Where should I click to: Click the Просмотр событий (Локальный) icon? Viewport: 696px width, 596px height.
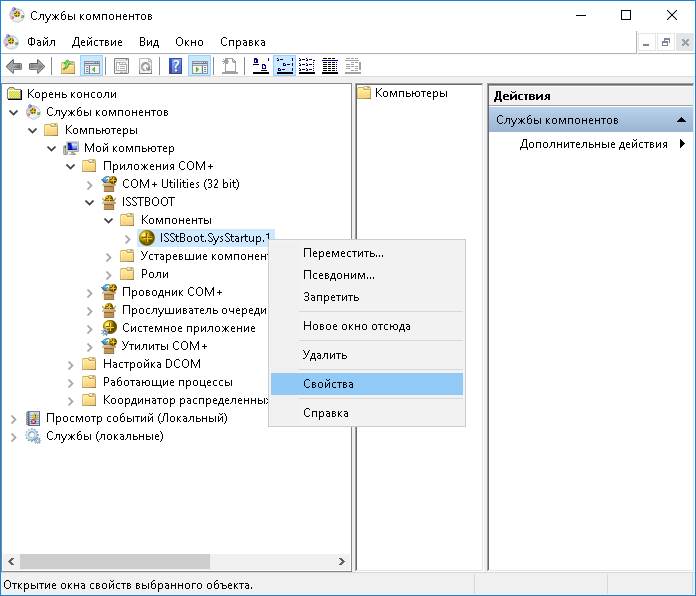coord(33,418)
